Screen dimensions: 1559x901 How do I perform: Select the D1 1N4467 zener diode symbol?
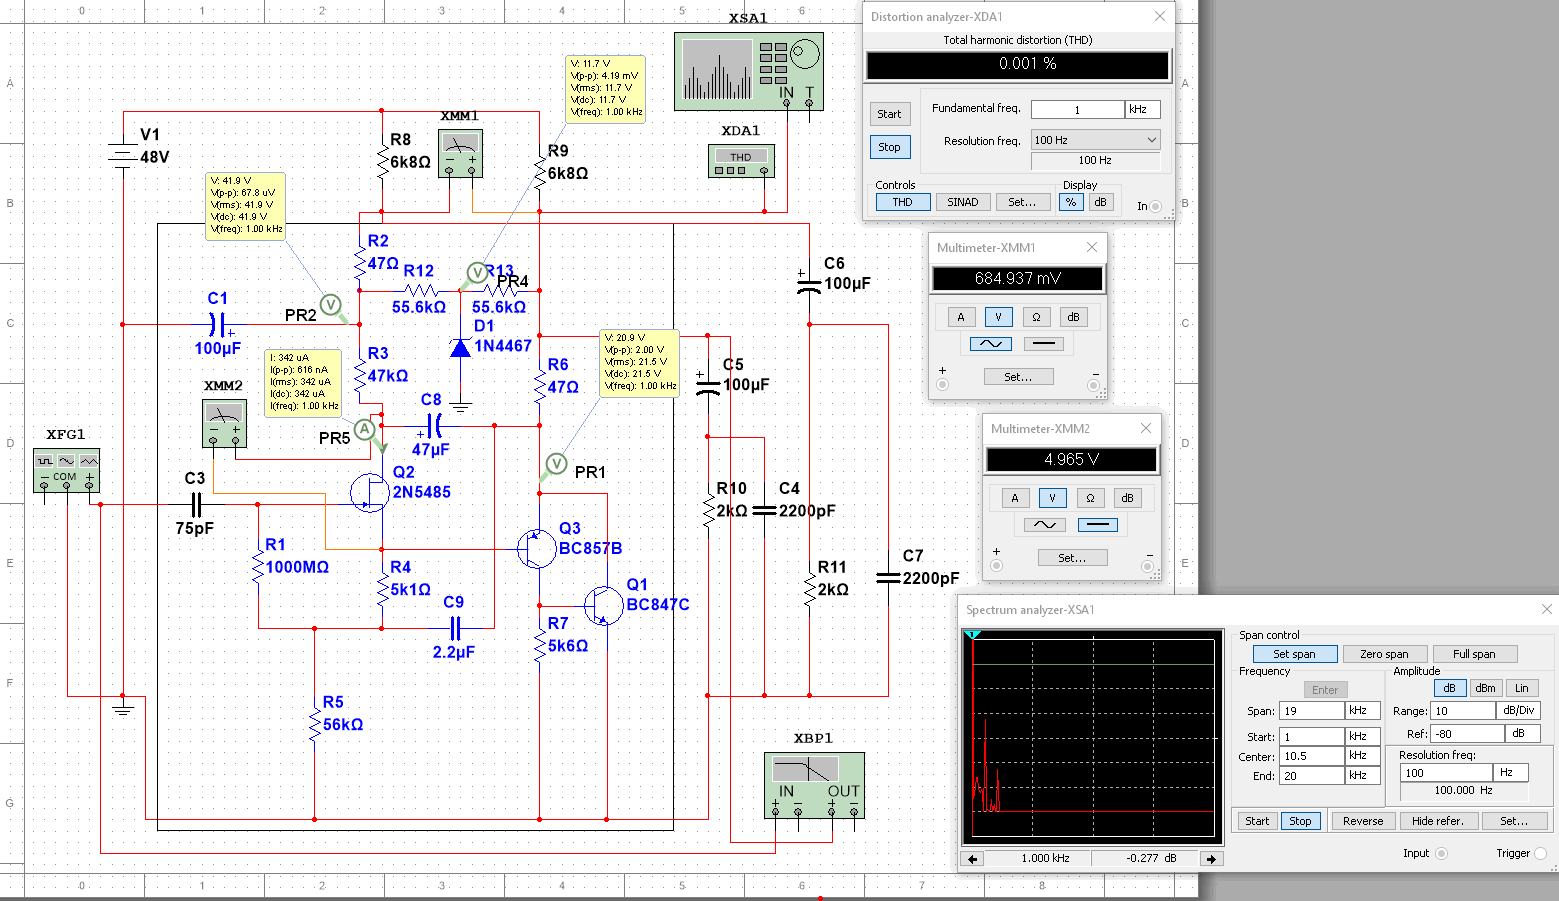tap(460, 347)
